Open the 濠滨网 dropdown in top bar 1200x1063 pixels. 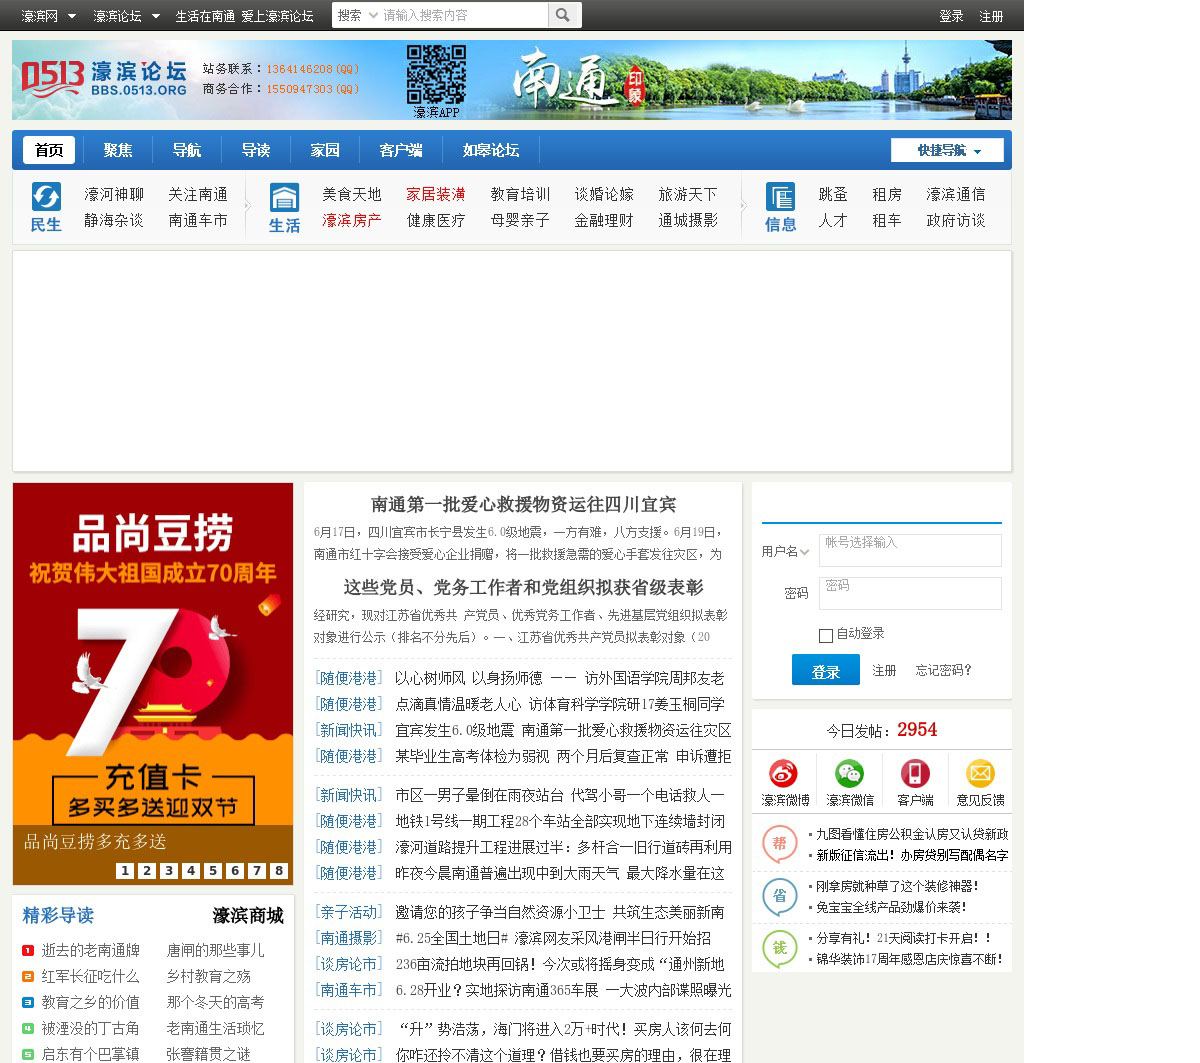tap(48, 16)
